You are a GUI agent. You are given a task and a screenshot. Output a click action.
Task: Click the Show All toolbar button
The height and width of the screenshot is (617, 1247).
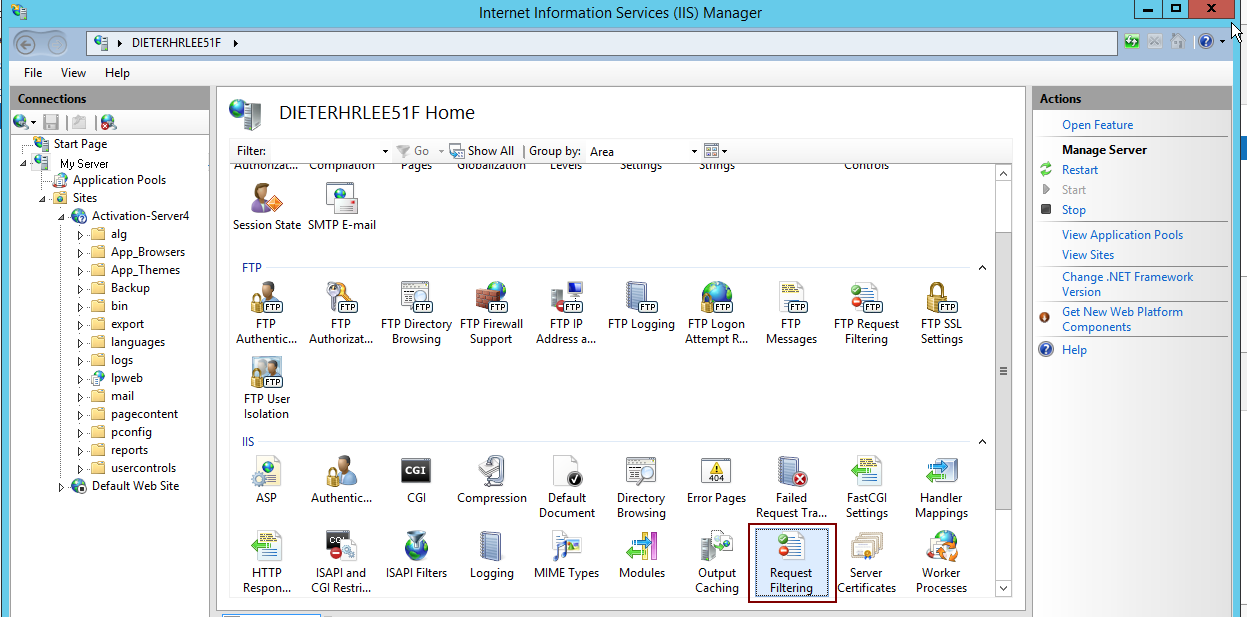[x=482, y=151]
